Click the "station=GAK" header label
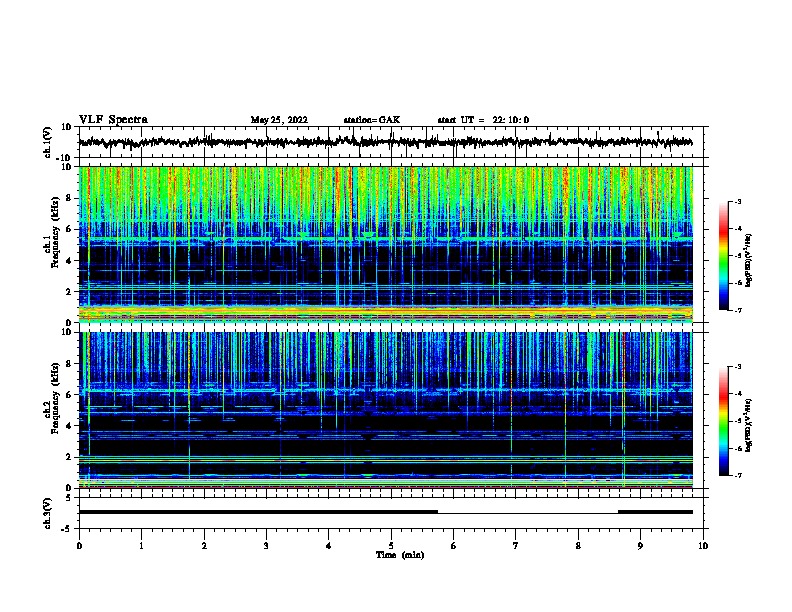792x612 pixels. point(372,120)
